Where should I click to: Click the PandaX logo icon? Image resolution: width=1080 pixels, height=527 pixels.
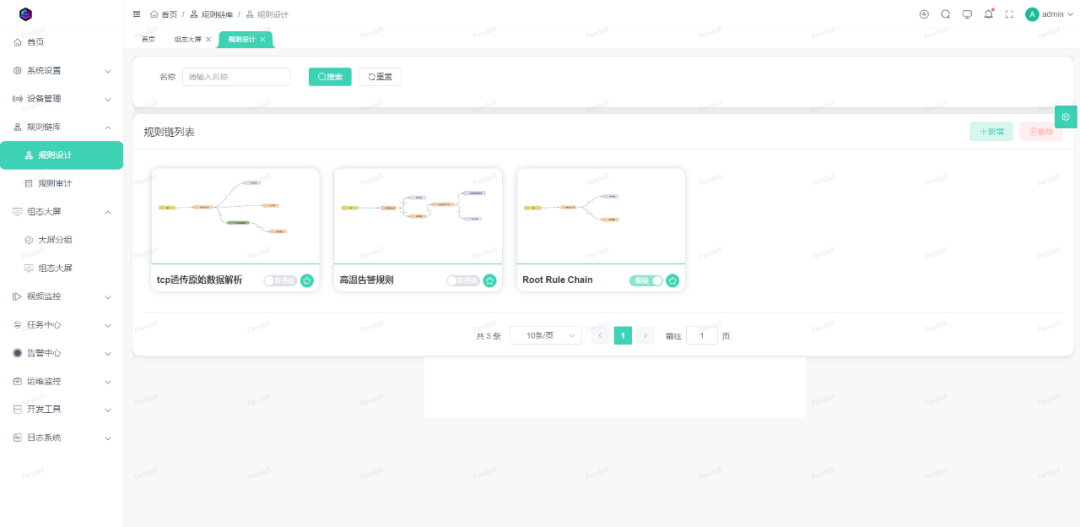click(x=25, y=14)
